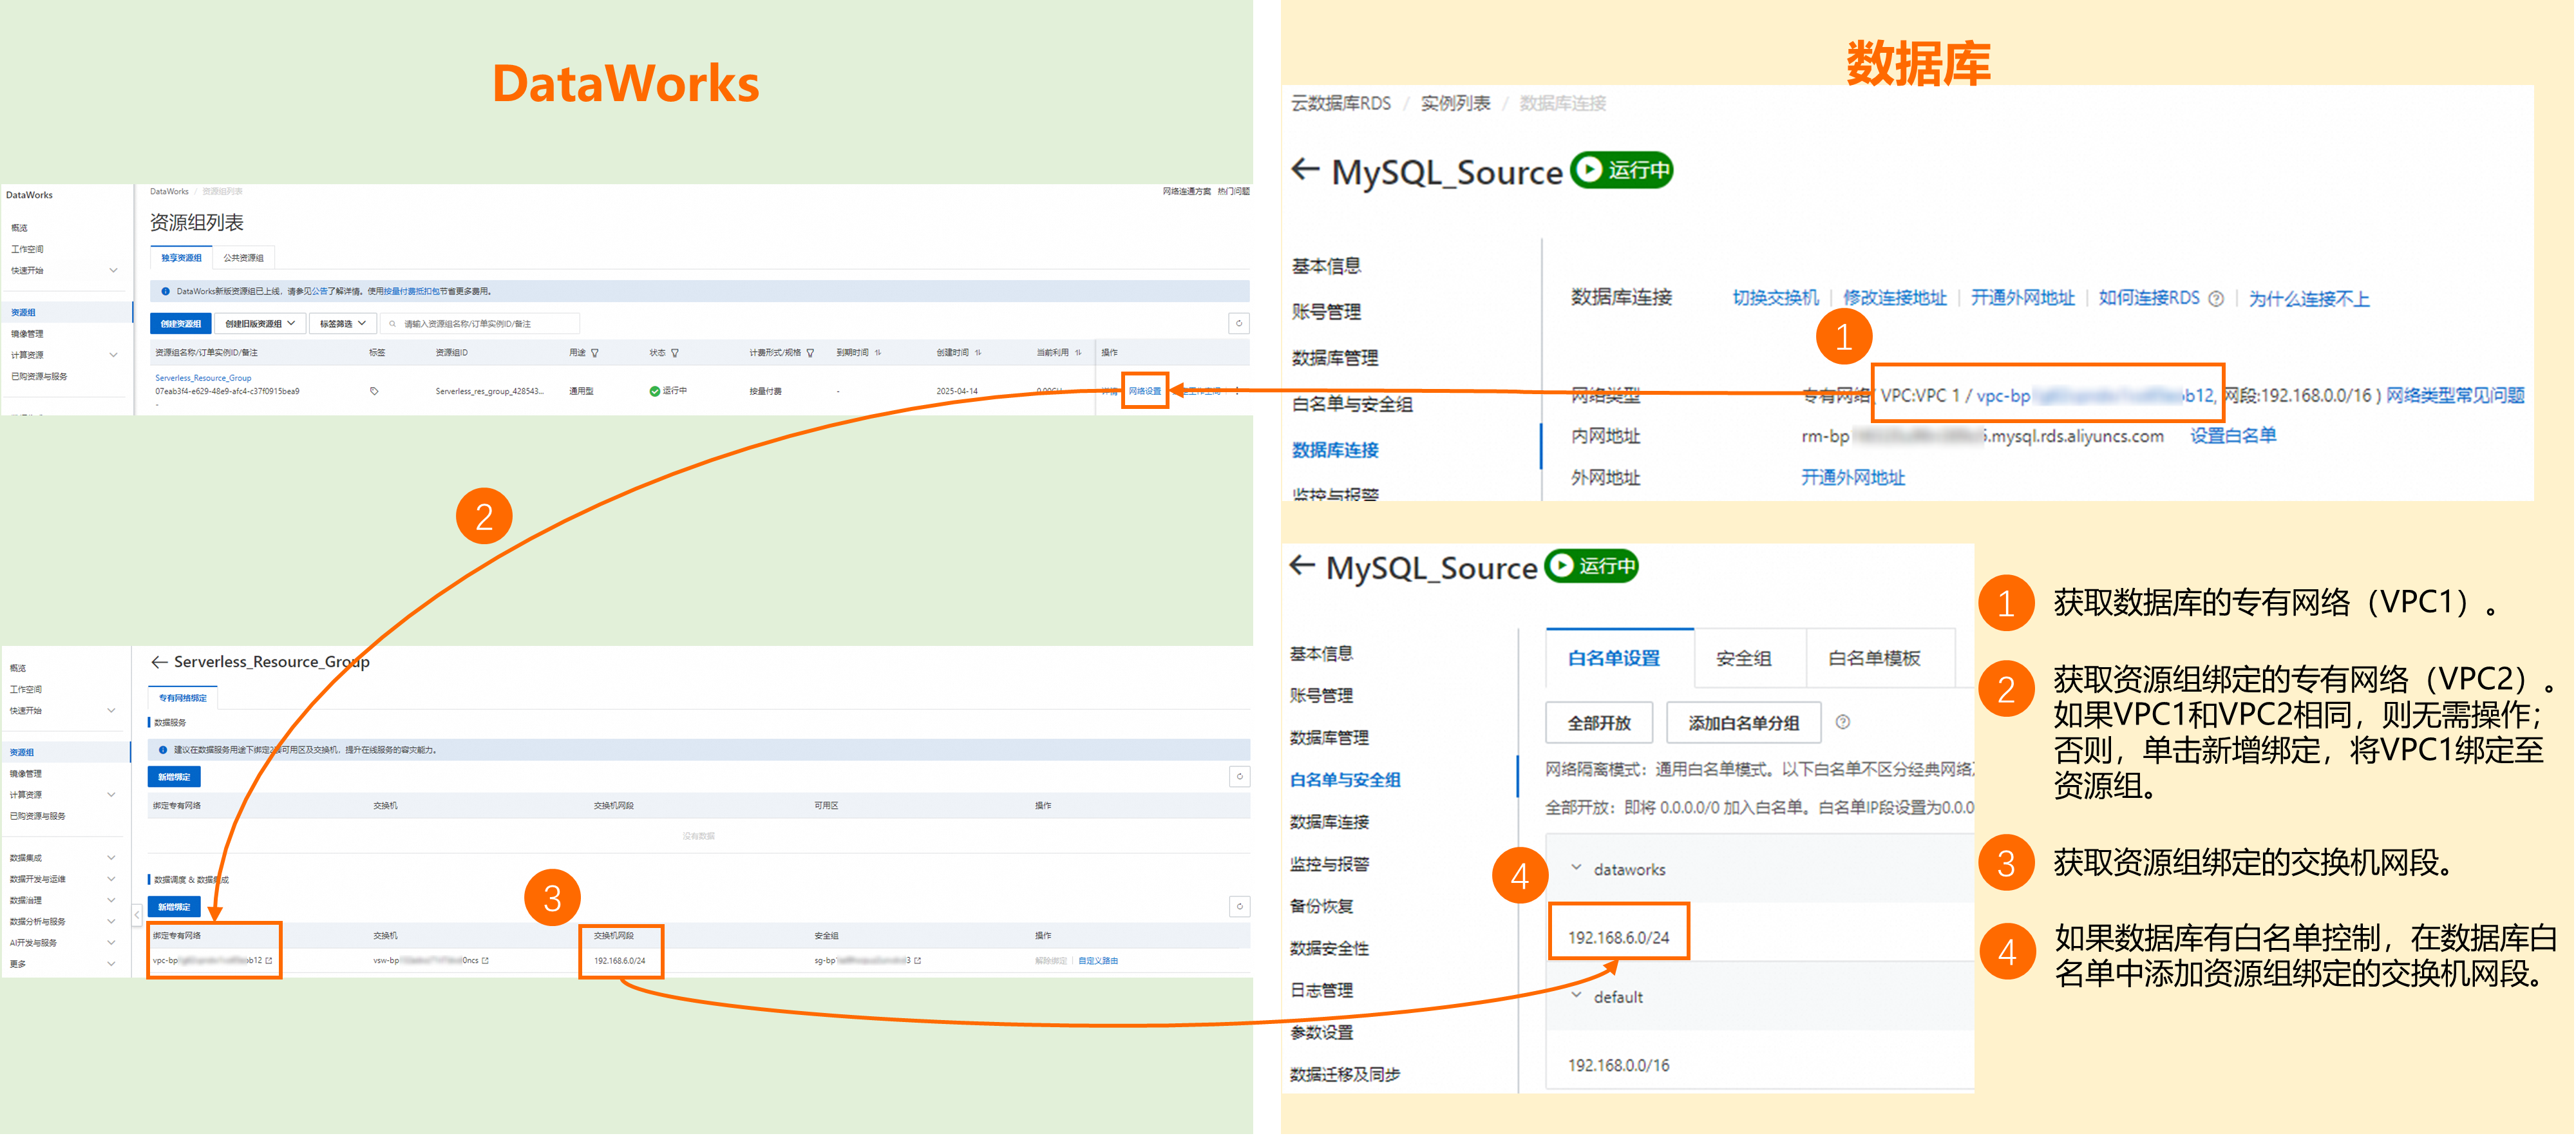
Task: Open 网络设置 for Serverless_Resource_Group
Action: [1145, 391]
